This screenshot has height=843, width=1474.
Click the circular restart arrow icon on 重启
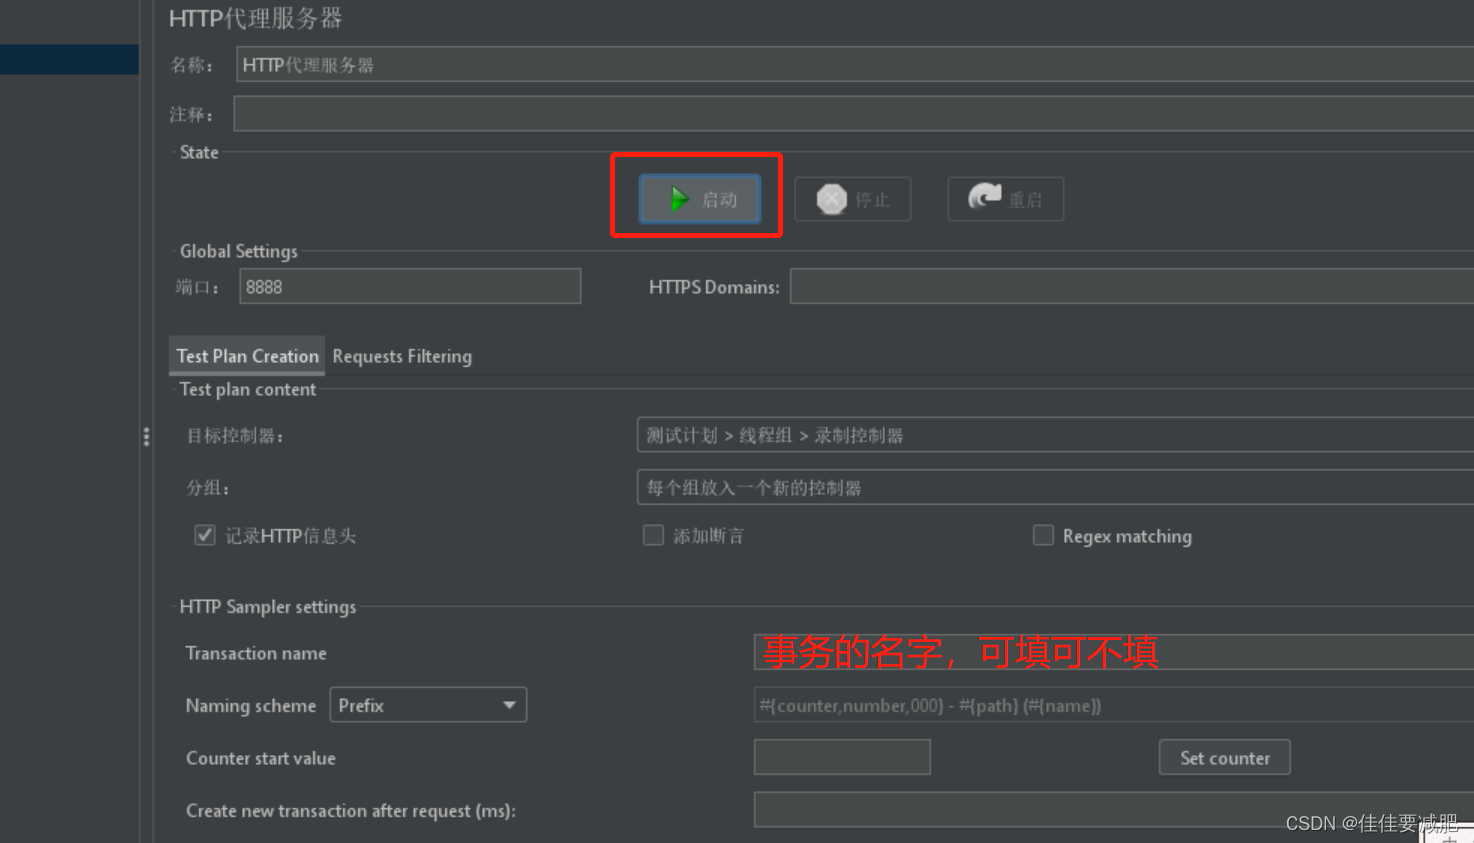986,199
